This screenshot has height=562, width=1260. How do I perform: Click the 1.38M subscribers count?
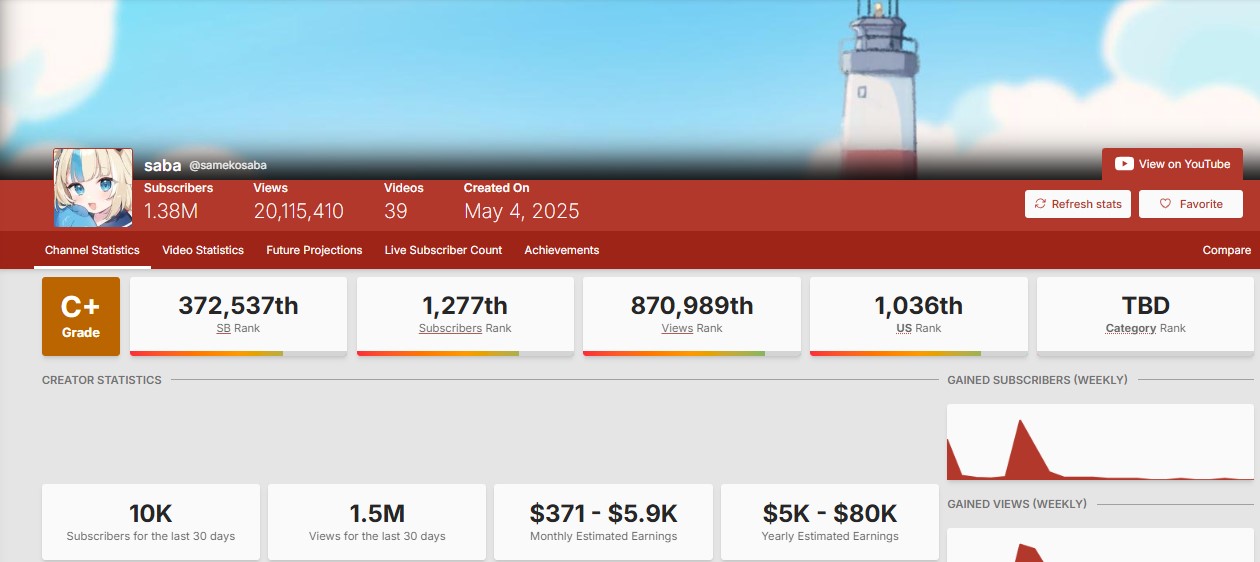[171, 211]
